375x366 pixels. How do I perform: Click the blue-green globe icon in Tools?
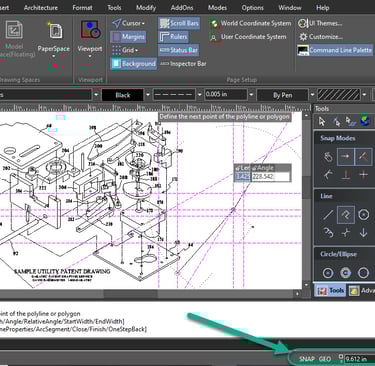coord(365,121)
